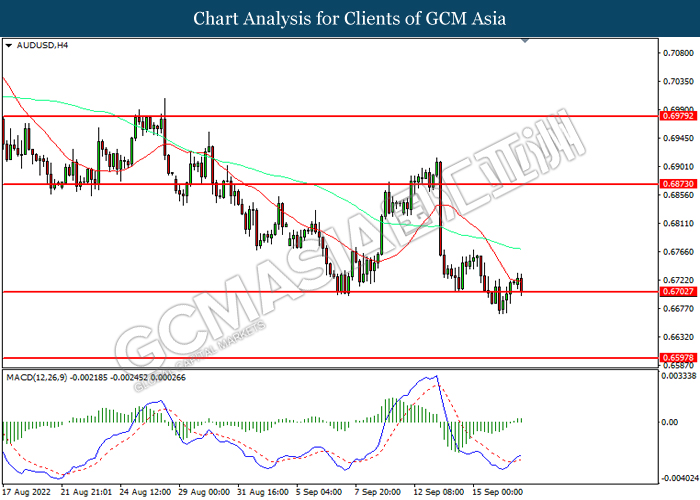Click the 0.67220 price axis value
This screenshot has width=700, height=500.
tap(679, 280)
